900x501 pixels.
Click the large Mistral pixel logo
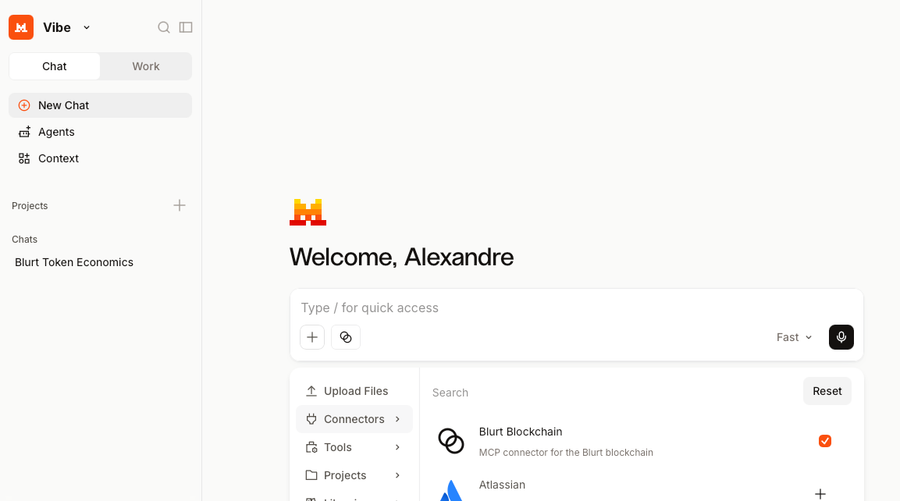[x=308, y=212]
